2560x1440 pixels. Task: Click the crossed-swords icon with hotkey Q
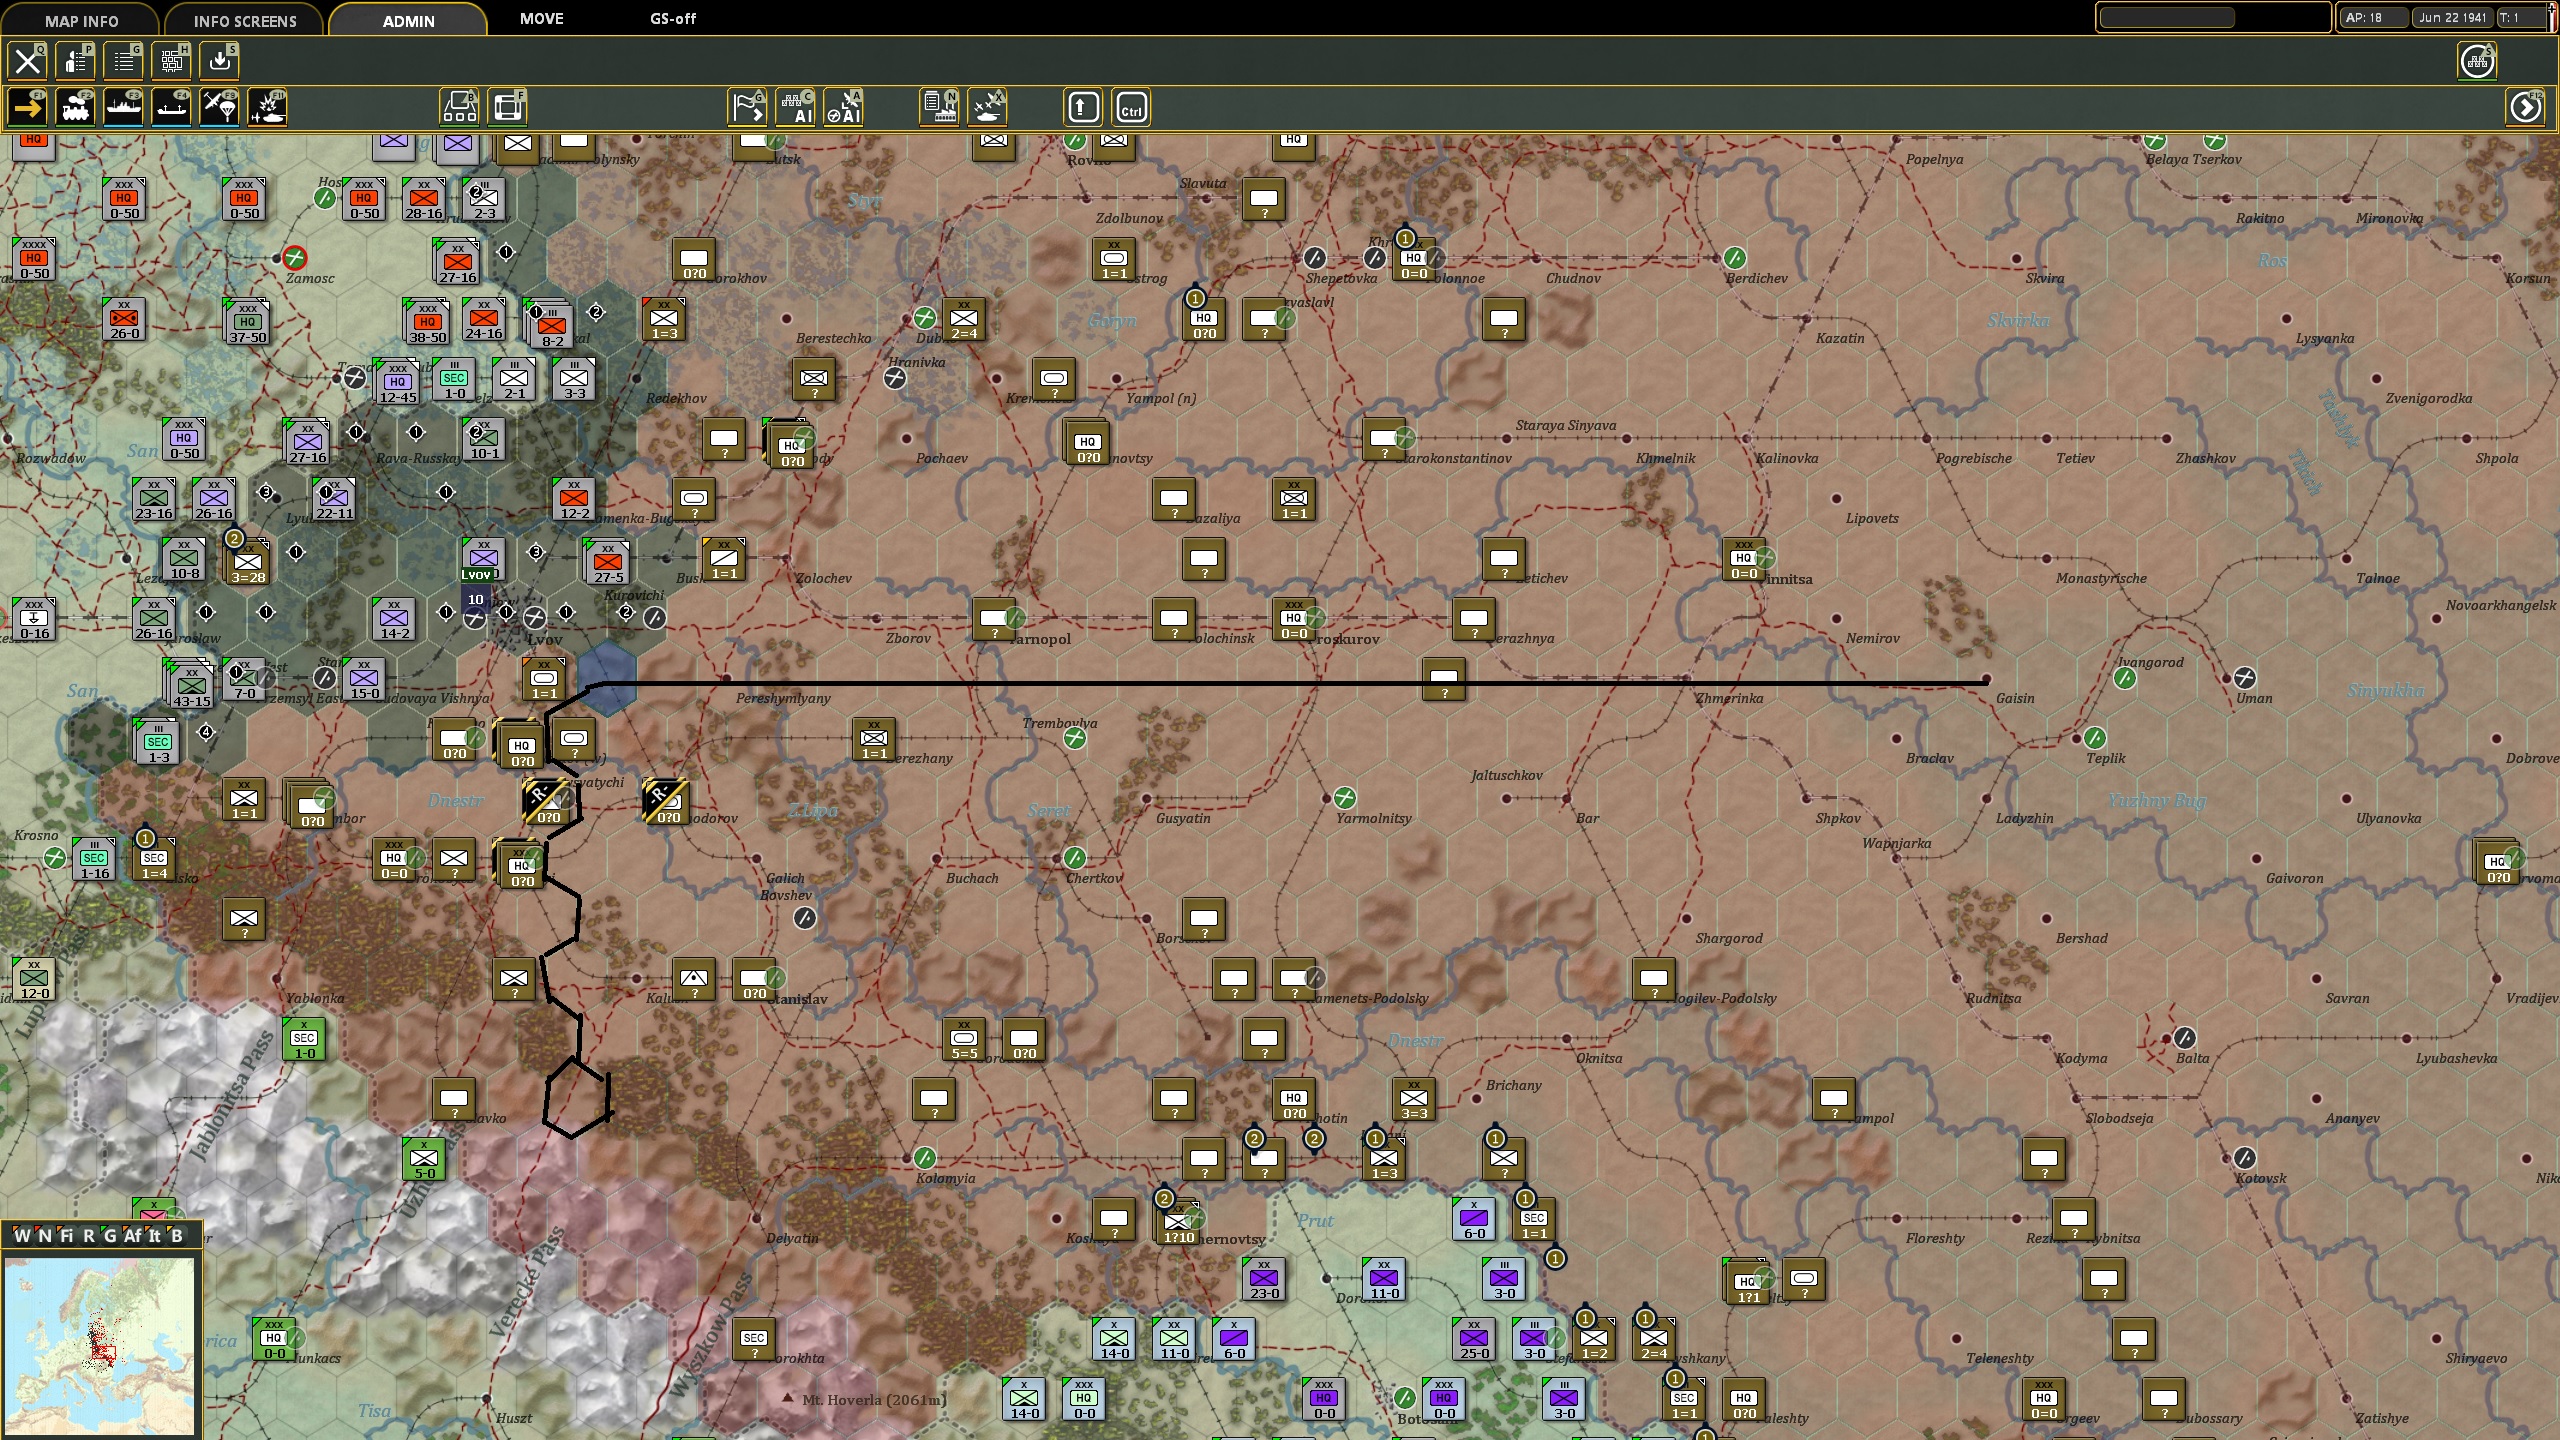[28, 61]
